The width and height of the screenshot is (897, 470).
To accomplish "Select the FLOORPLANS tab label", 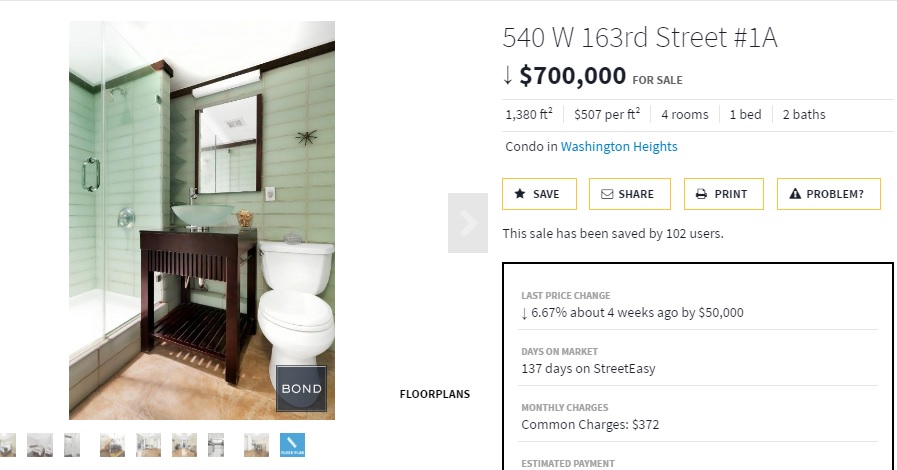I will 435,394.
